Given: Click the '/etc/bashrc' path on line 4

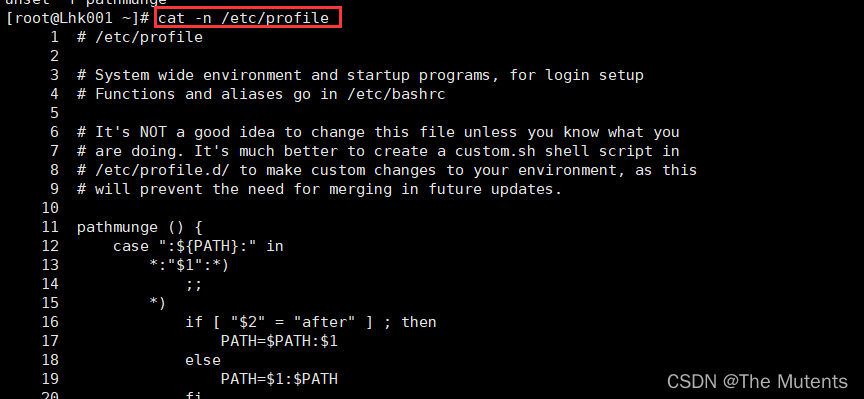Looking at the screenshot, I should [395, 94].
